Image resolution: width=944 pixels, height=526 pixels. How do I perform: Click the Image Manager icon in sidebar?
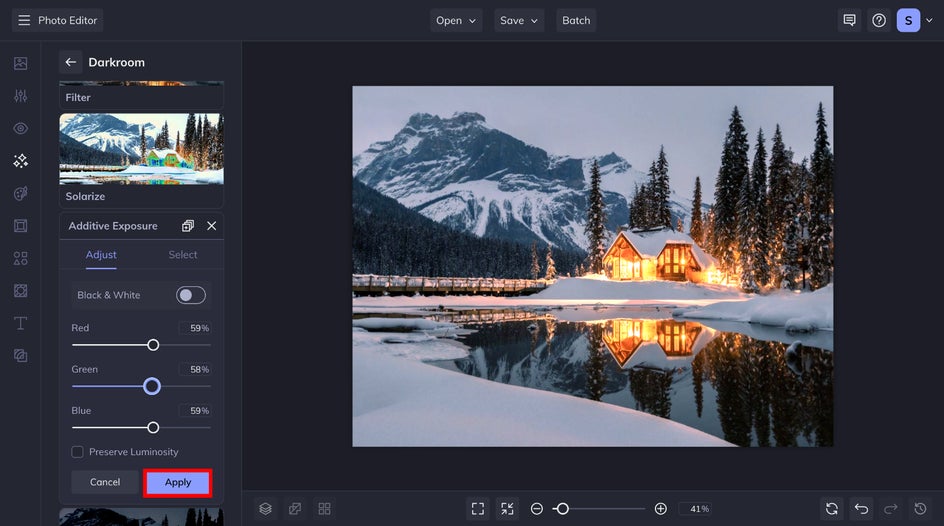click(x=20, y=63)
